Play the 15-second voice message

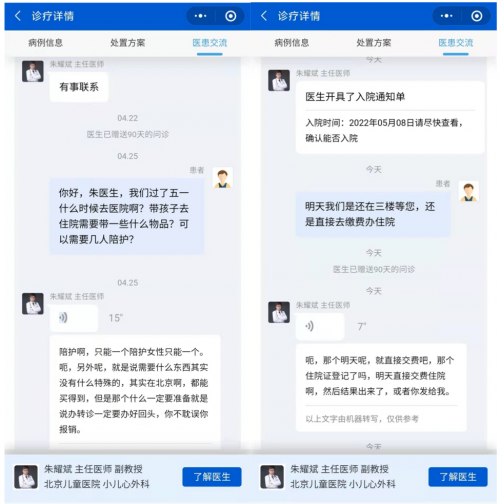tap(74, 318)
